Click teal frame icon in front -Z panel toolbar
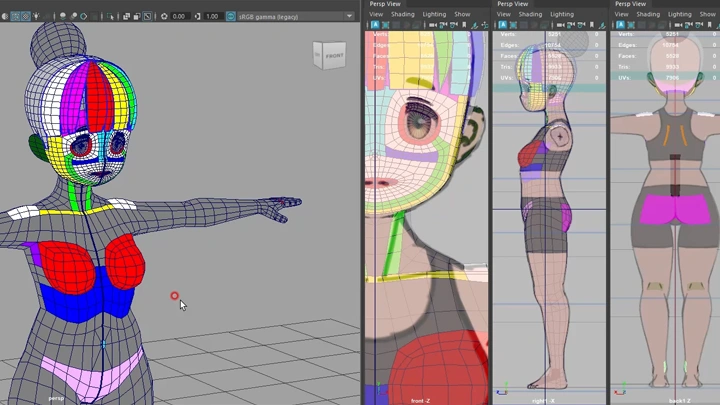Viewport: 720px width, 405px height. (385, 25)
